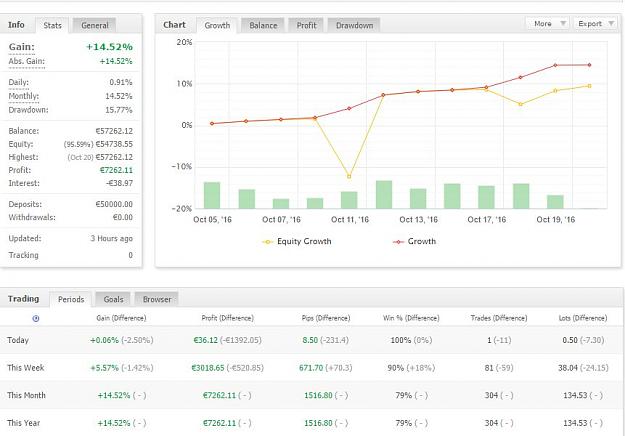The image size is (625, 436).
Task: Click the balance value €57262.12
Action: click(x=114, y=131)
